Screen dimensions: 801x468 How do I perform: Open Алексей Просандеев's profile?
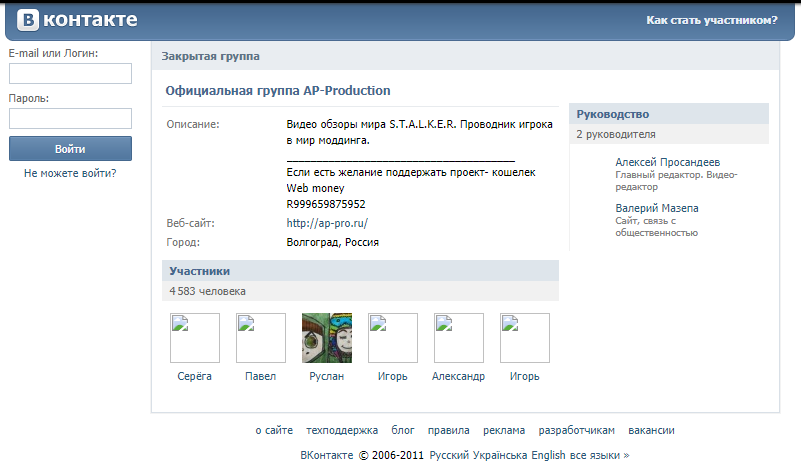(667, 162)
